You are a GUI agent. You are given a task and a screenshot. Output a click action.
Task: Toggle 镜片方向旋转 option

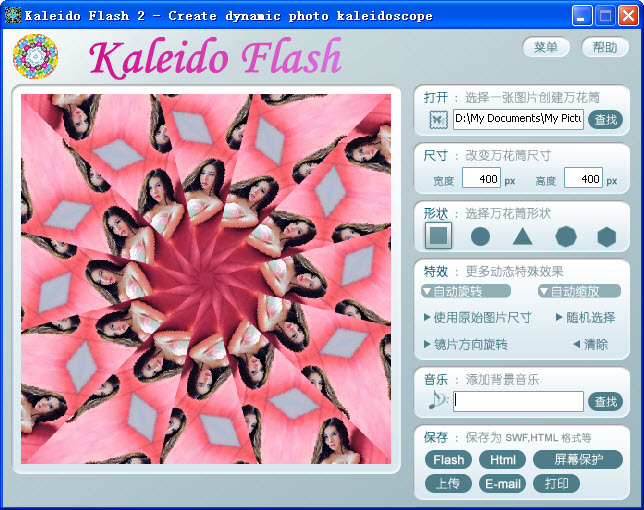[466, 344]
